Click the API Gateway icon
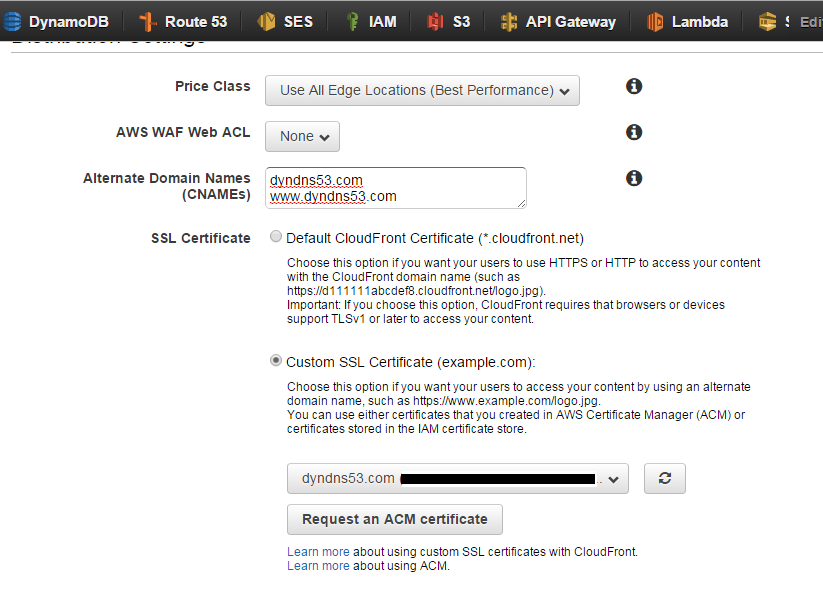 pos(509,21)
